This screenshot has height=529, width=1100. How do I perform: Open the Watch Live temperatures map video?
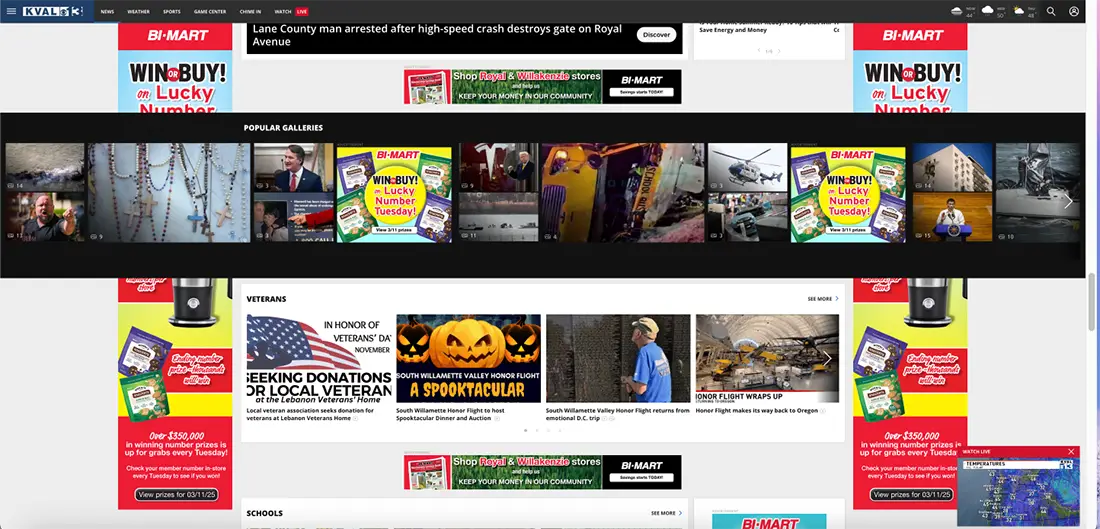tap(1018, 492)
